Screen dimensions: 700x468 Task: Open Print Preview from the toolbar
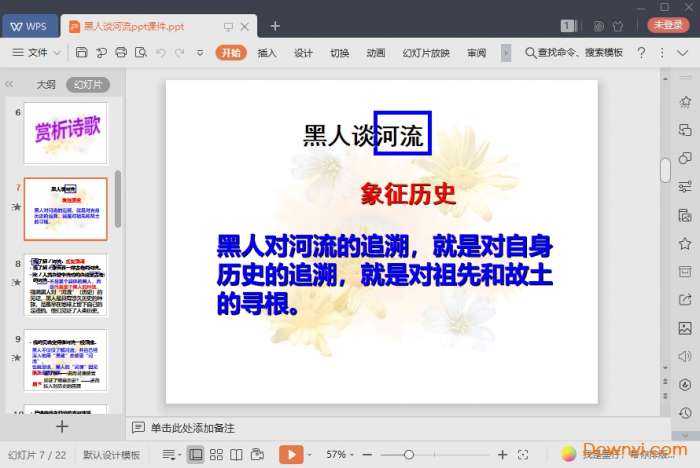[141, 53]
